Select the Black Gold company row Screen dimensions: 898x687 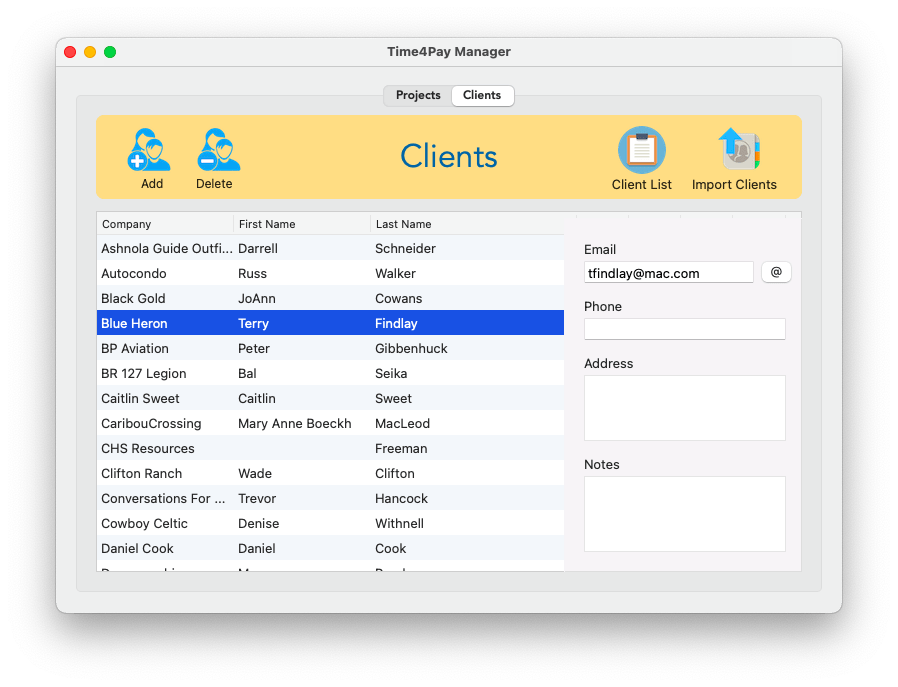tap(330, 298)
